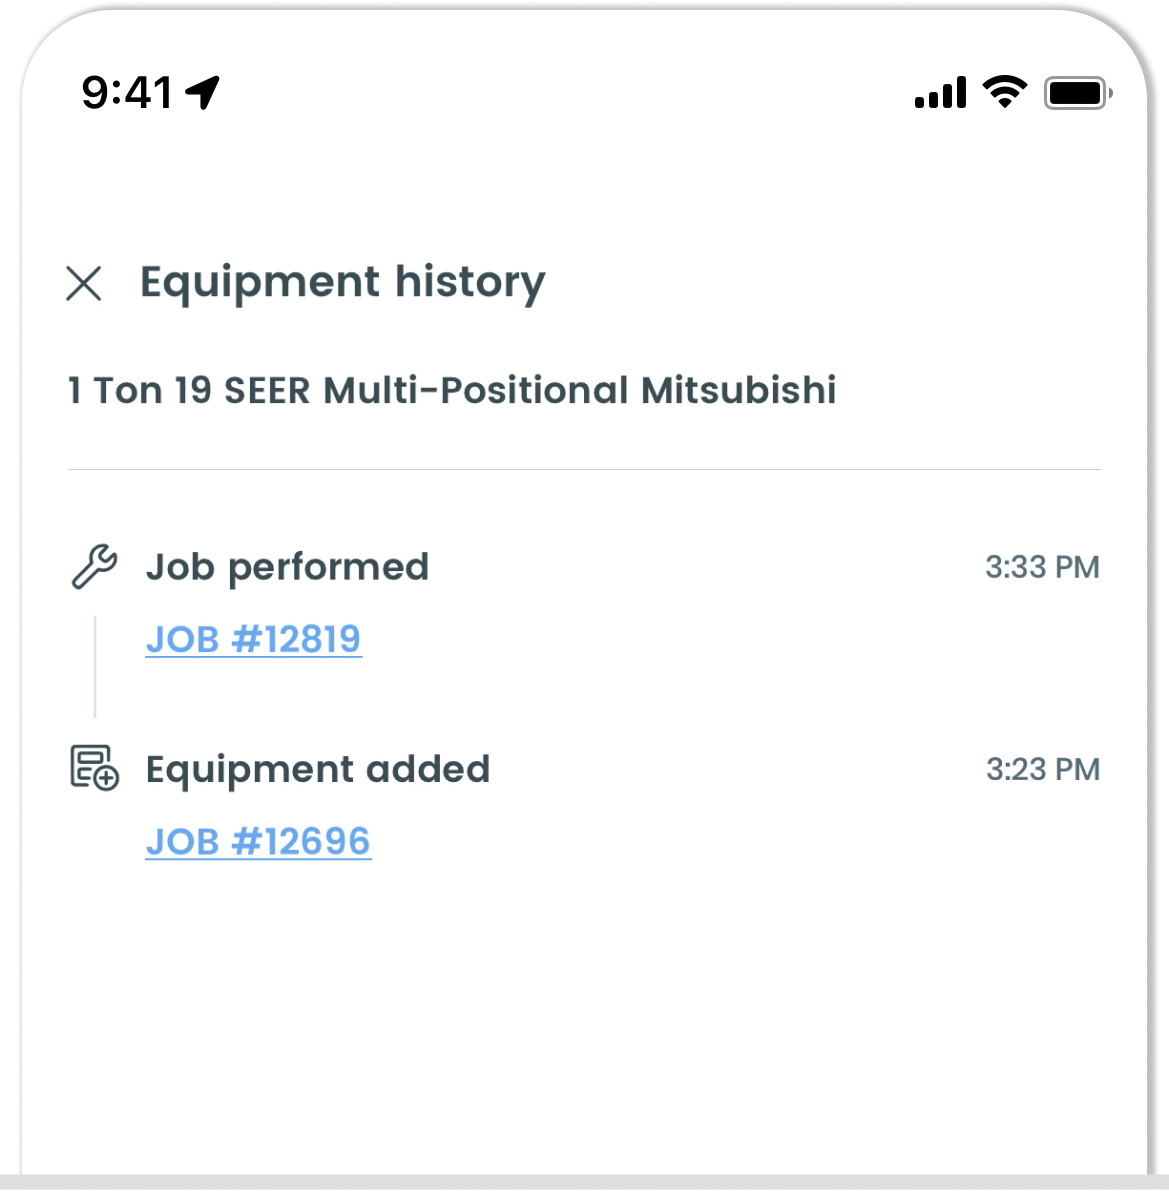Tap the wrench icon beside Job performed
The image size is (1169, 1192).
click(94, 566)
